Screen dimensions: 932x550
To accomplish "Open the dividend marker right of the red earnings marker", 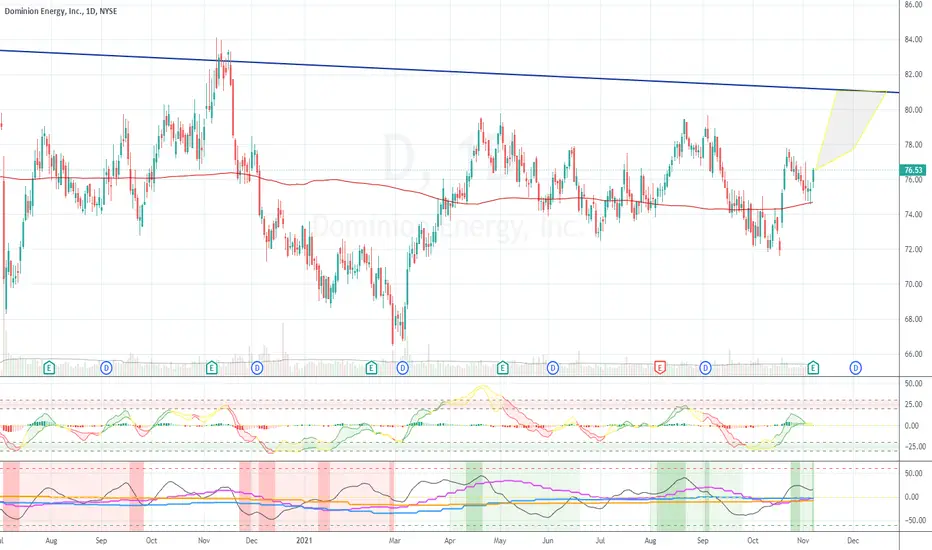I will click(705, 368).
